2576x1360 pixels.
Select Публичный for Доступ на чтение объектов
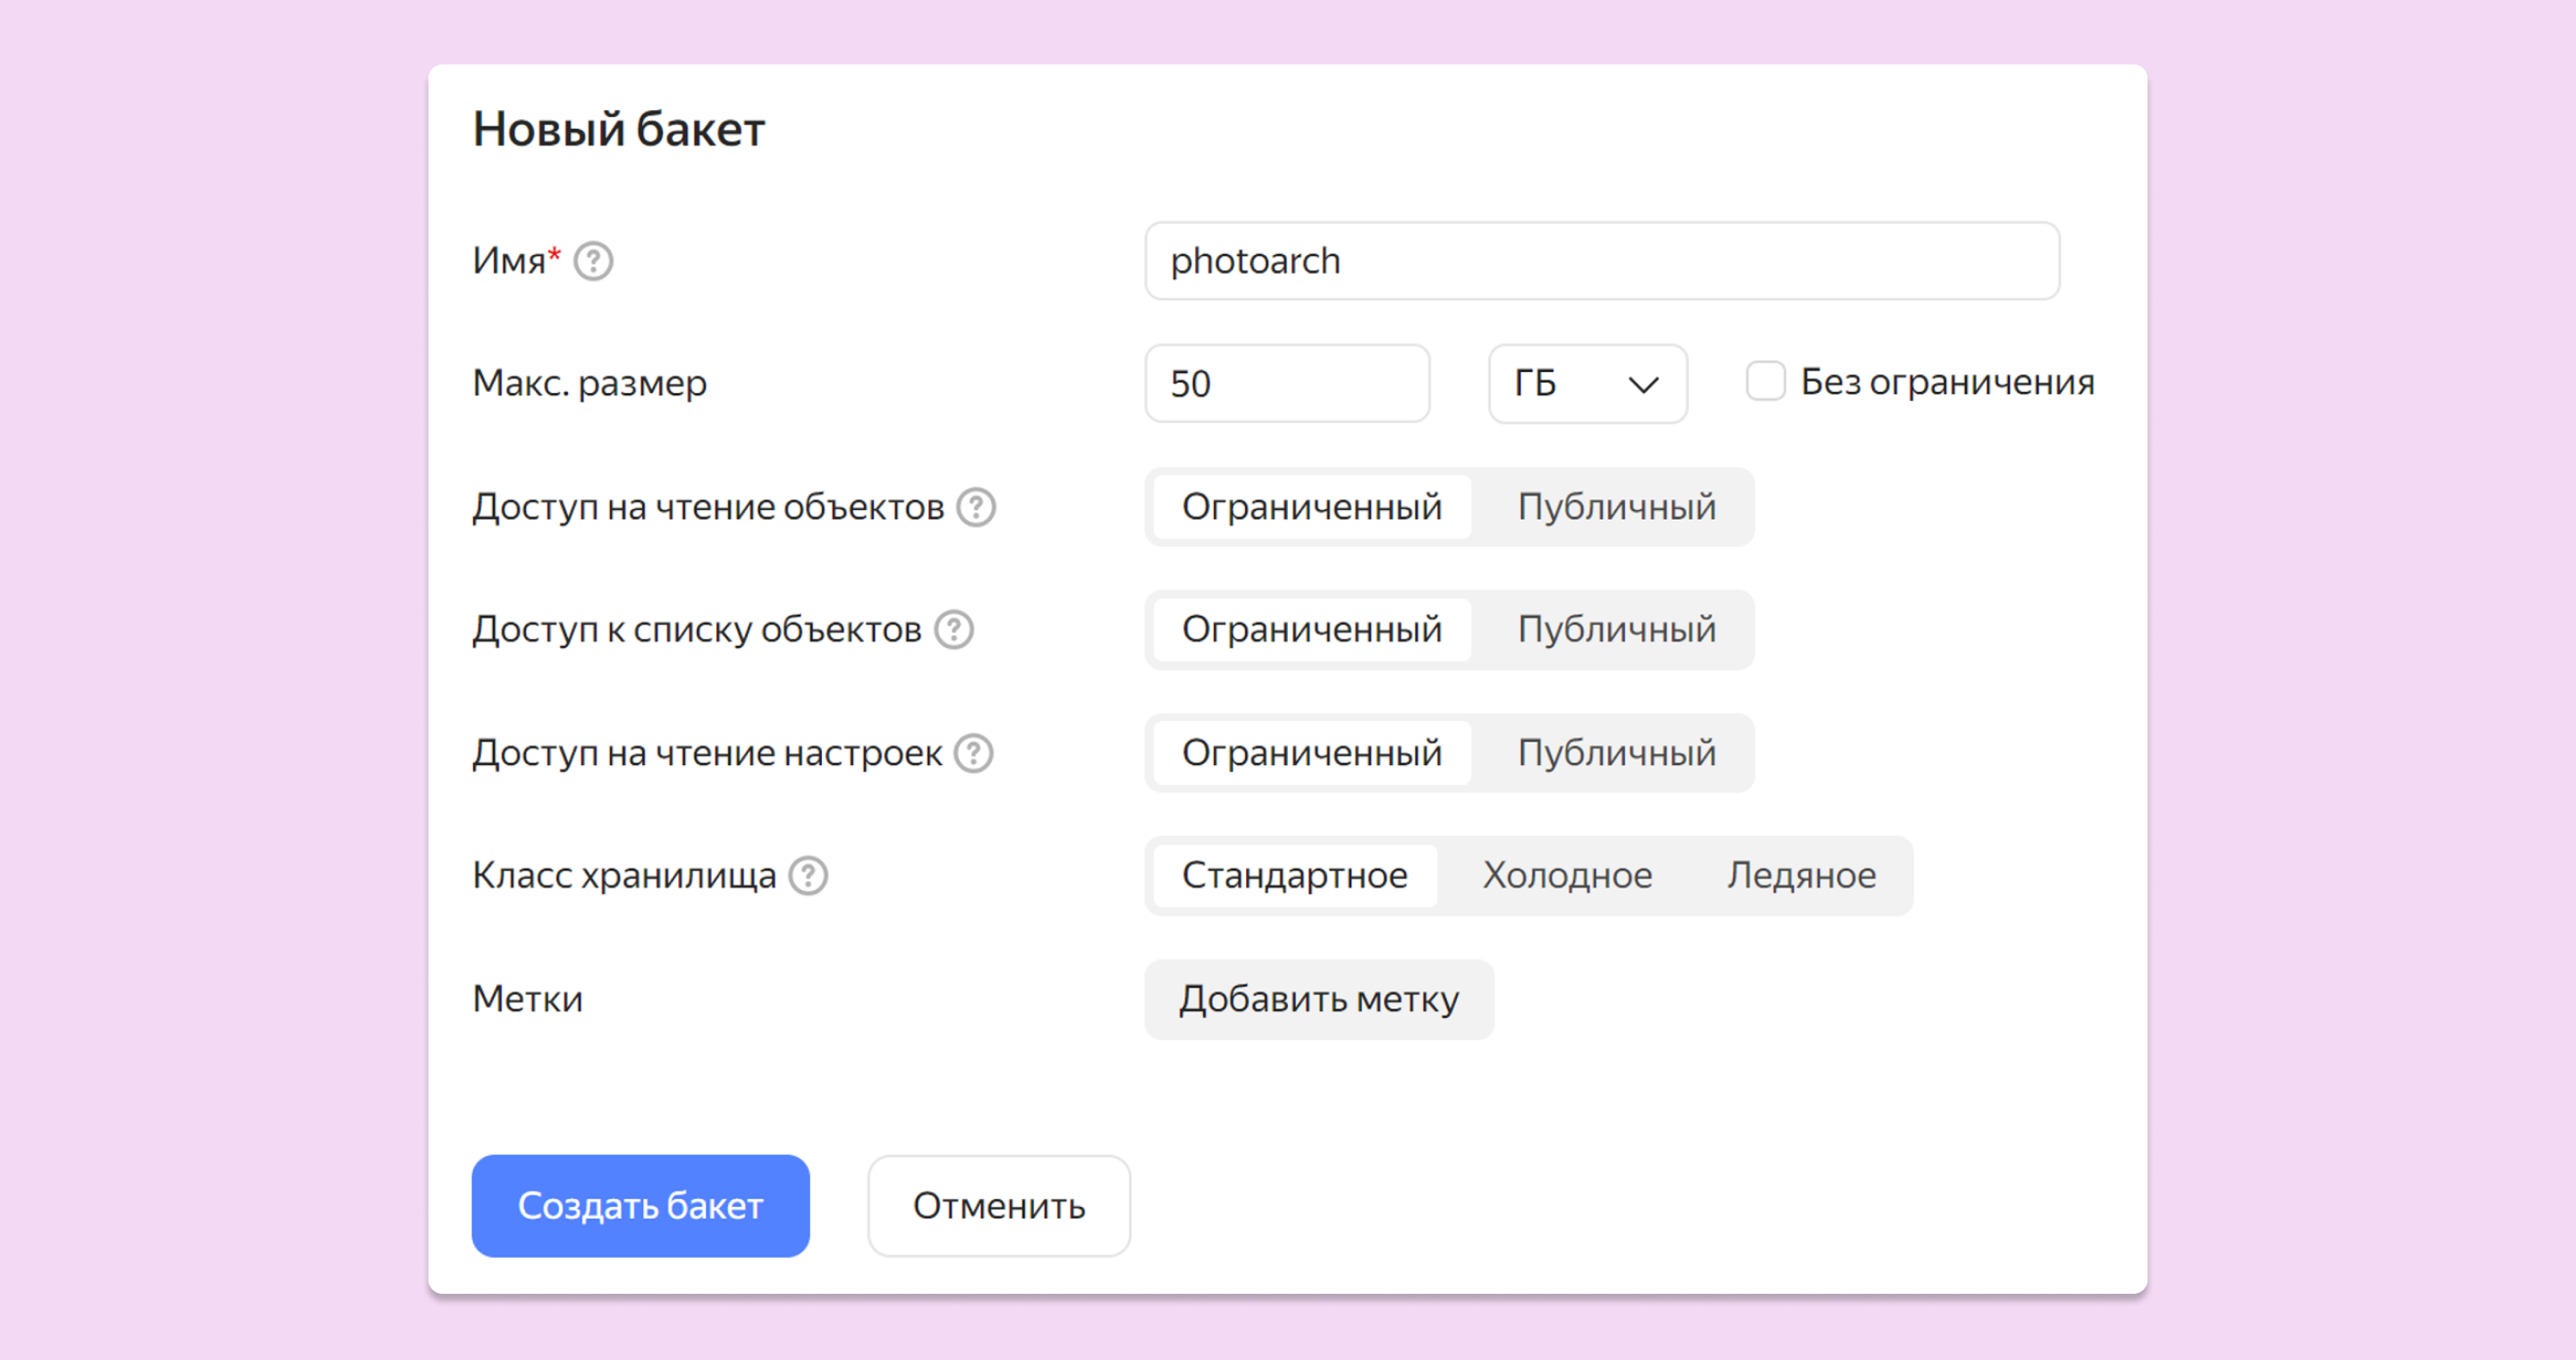pos(1616,507)
